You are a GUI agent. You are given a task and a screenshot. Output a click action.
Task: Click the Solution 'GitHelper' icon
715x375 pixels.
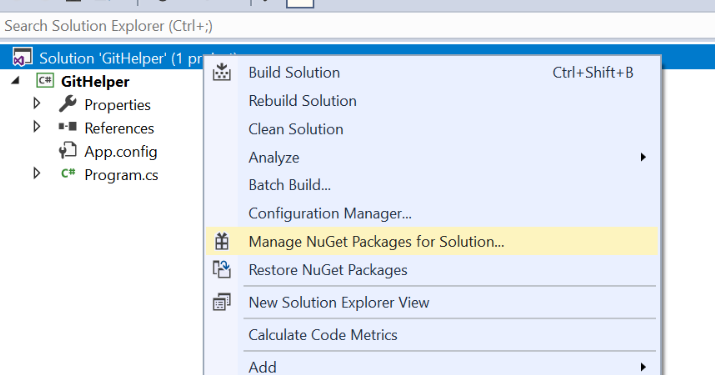point(22,57)
